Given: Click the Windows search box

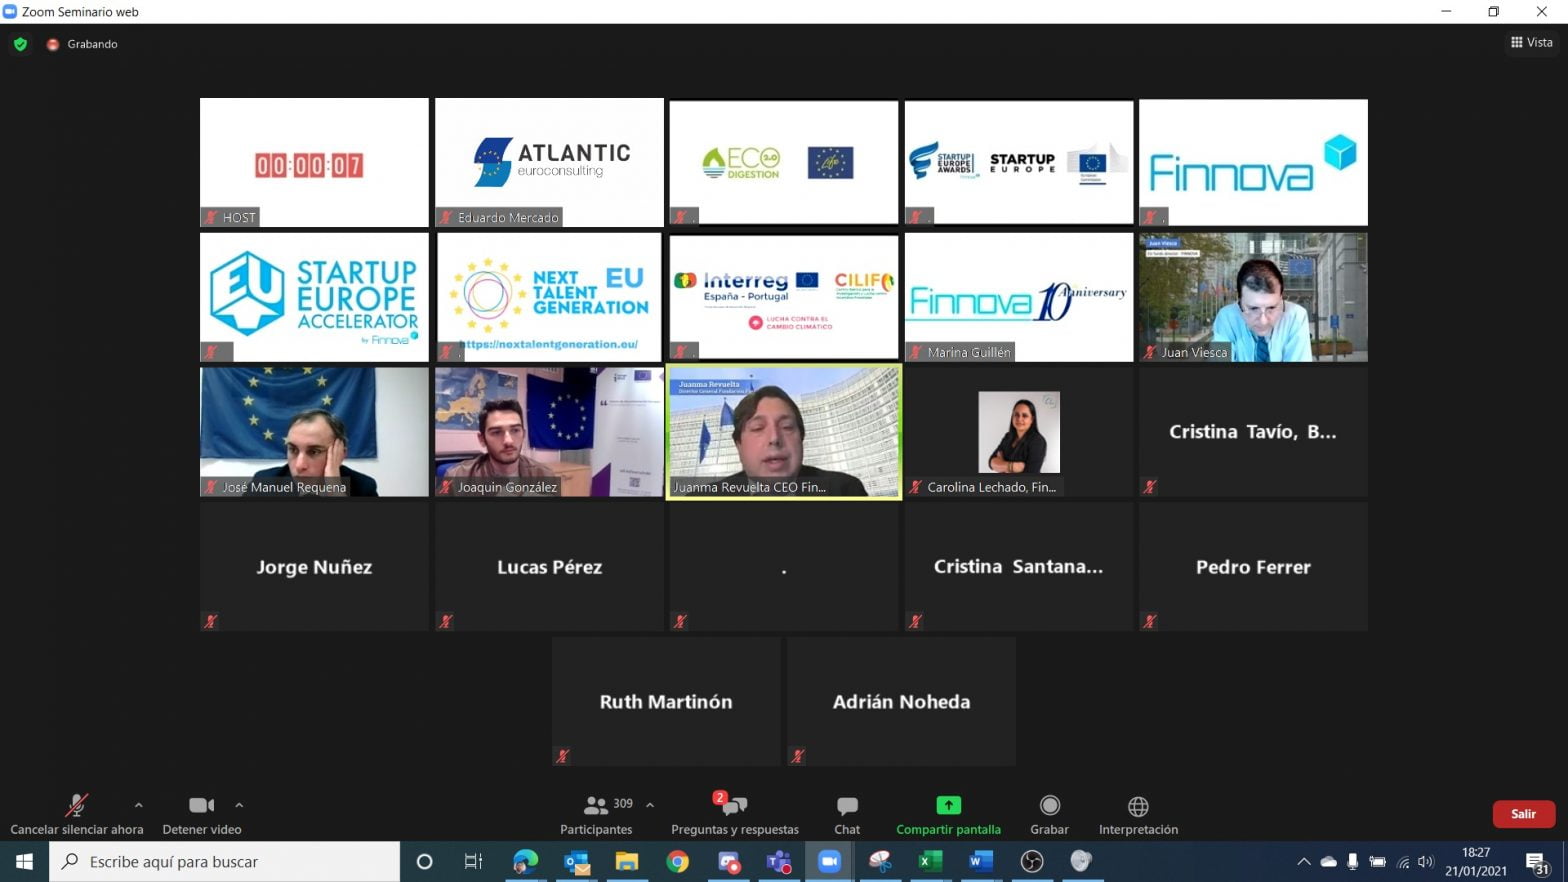Looking at the screenshot, I should coord(225,861).
